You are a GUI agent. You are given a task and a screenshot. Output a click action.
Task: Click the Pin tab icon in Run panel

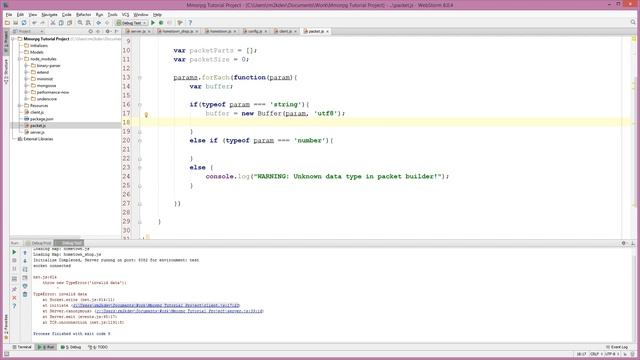pyautogui.click(x=14, y=289)
